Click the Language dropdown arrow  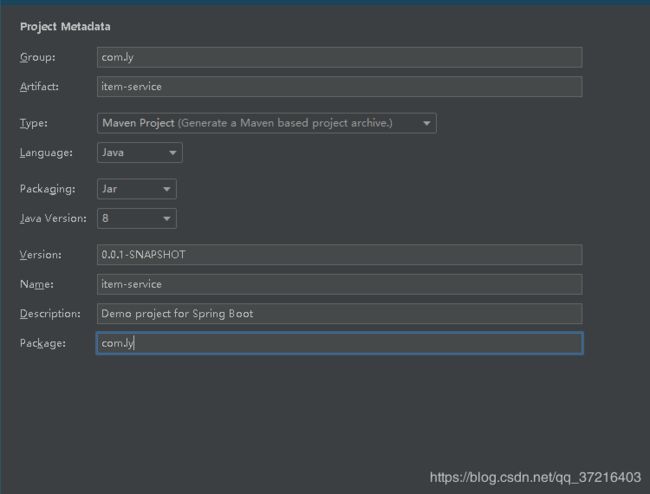(x=172, y=153)
